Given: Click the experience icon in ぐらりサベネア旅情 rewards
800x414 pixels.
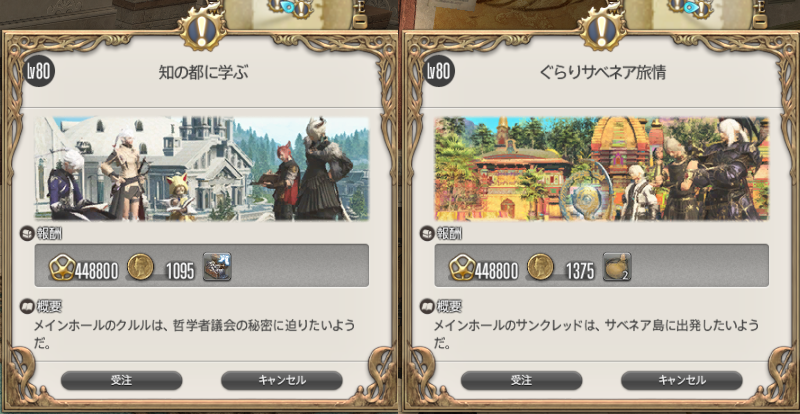Looking at the screenshot, I should [462, 267].
